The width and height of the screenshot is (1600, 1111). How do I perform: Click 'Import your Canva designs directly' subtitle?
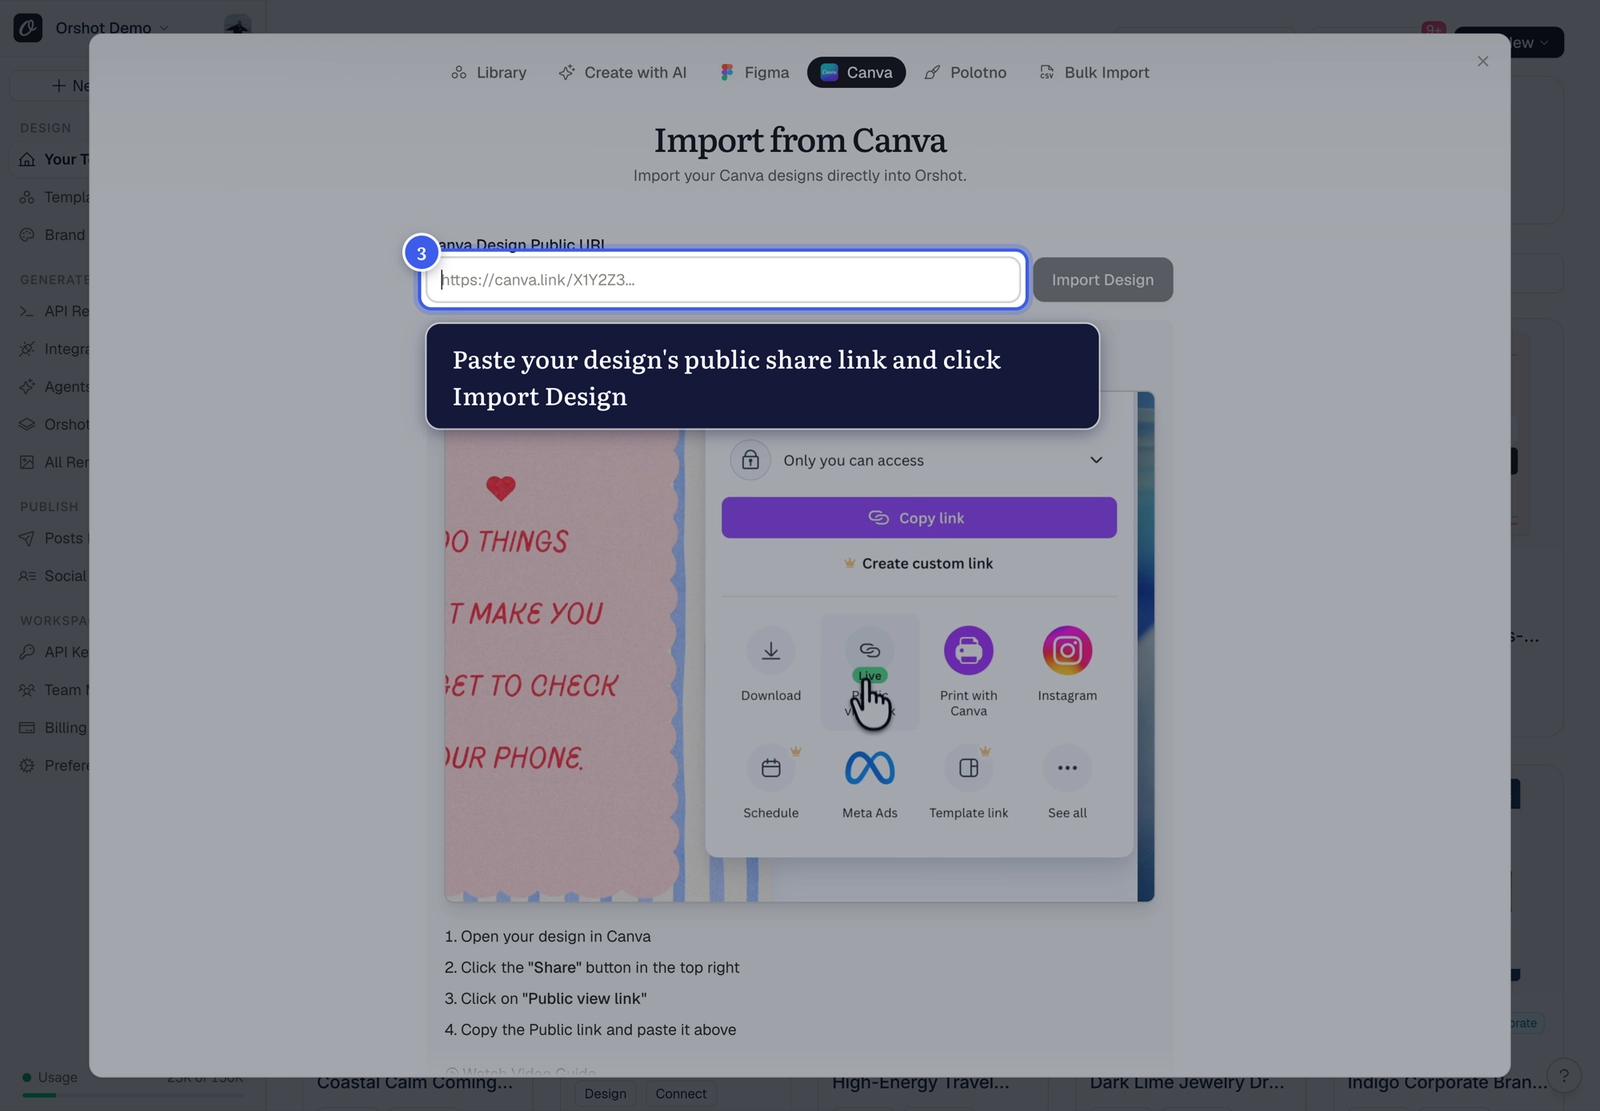coord(800,176)
